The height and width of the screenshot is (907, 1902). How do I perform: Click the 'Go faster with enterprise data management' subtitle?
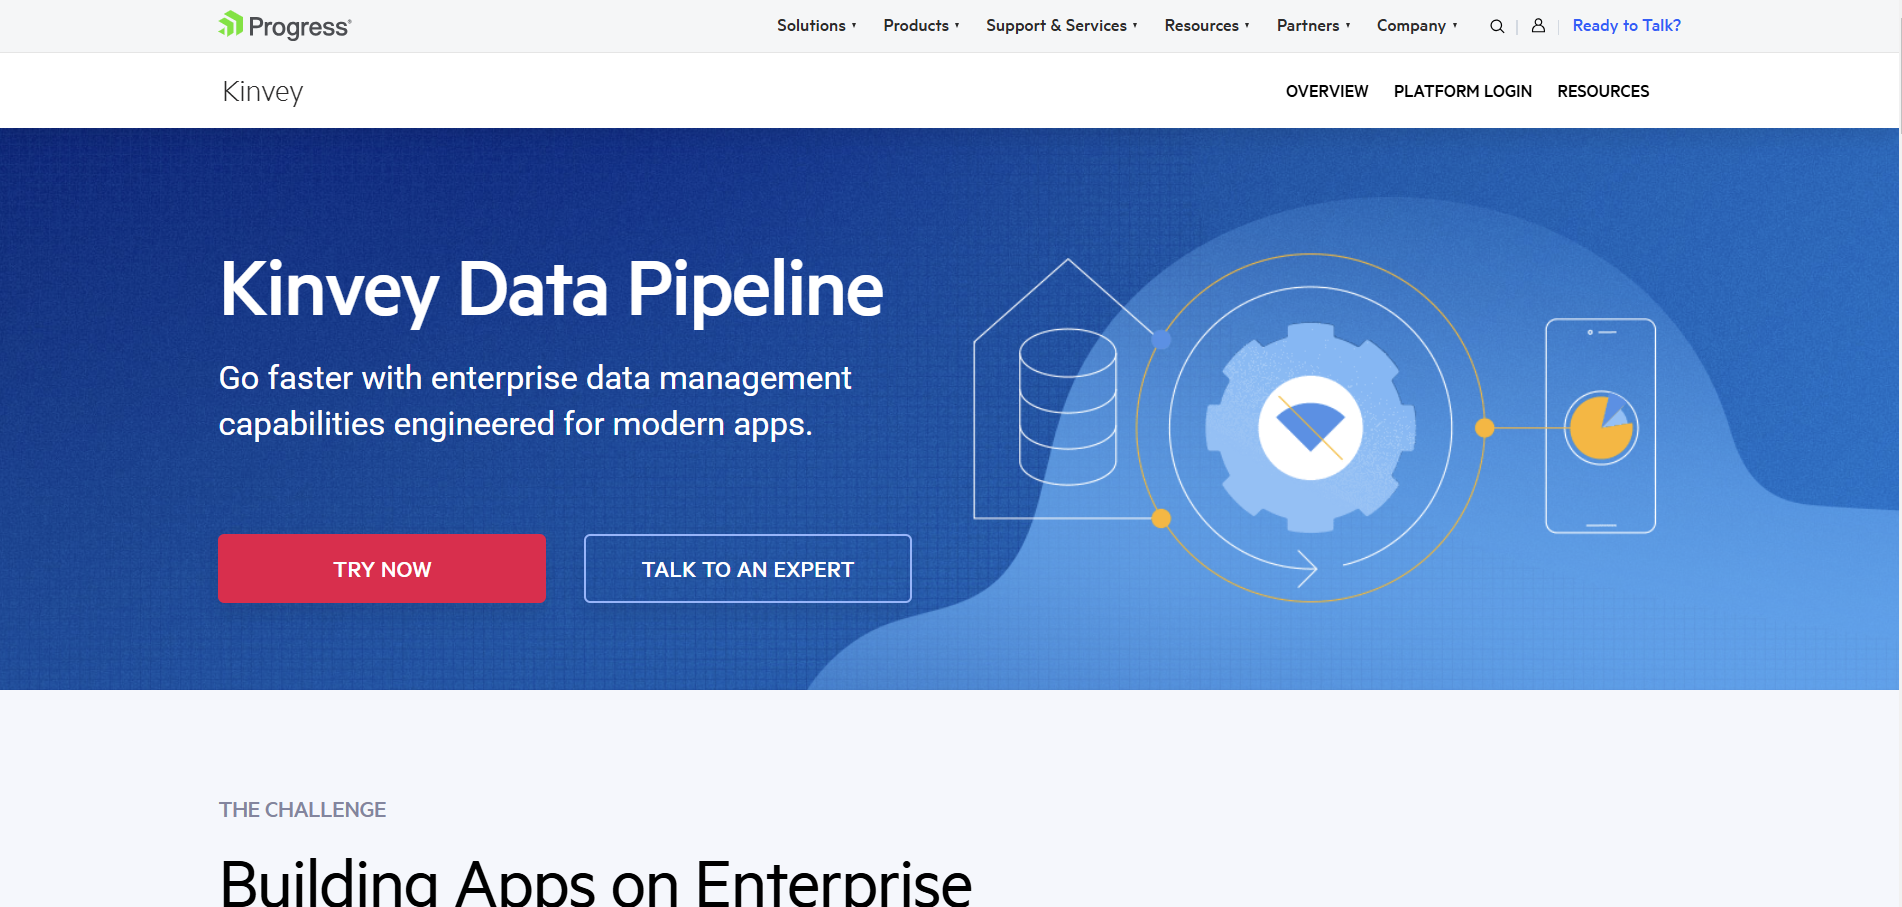click(x=535, y=401)
